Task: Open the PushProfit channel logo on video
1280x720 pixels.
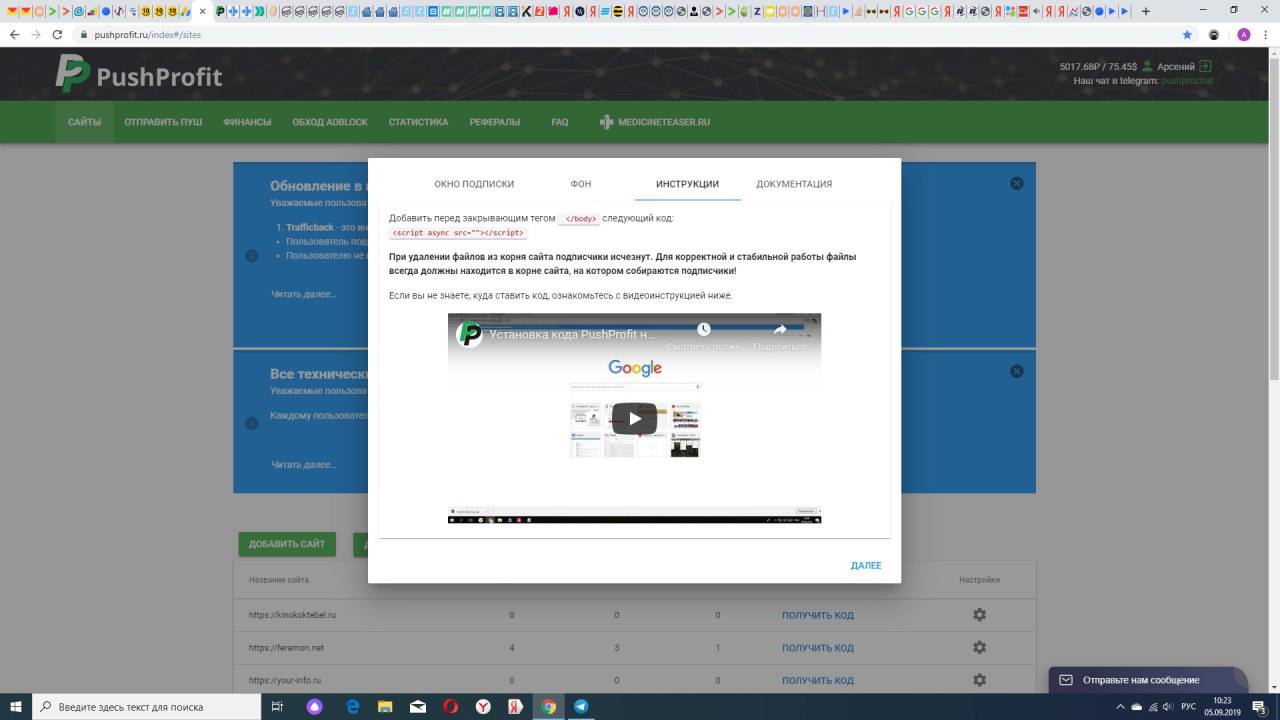Action: (x=469, y=334)
